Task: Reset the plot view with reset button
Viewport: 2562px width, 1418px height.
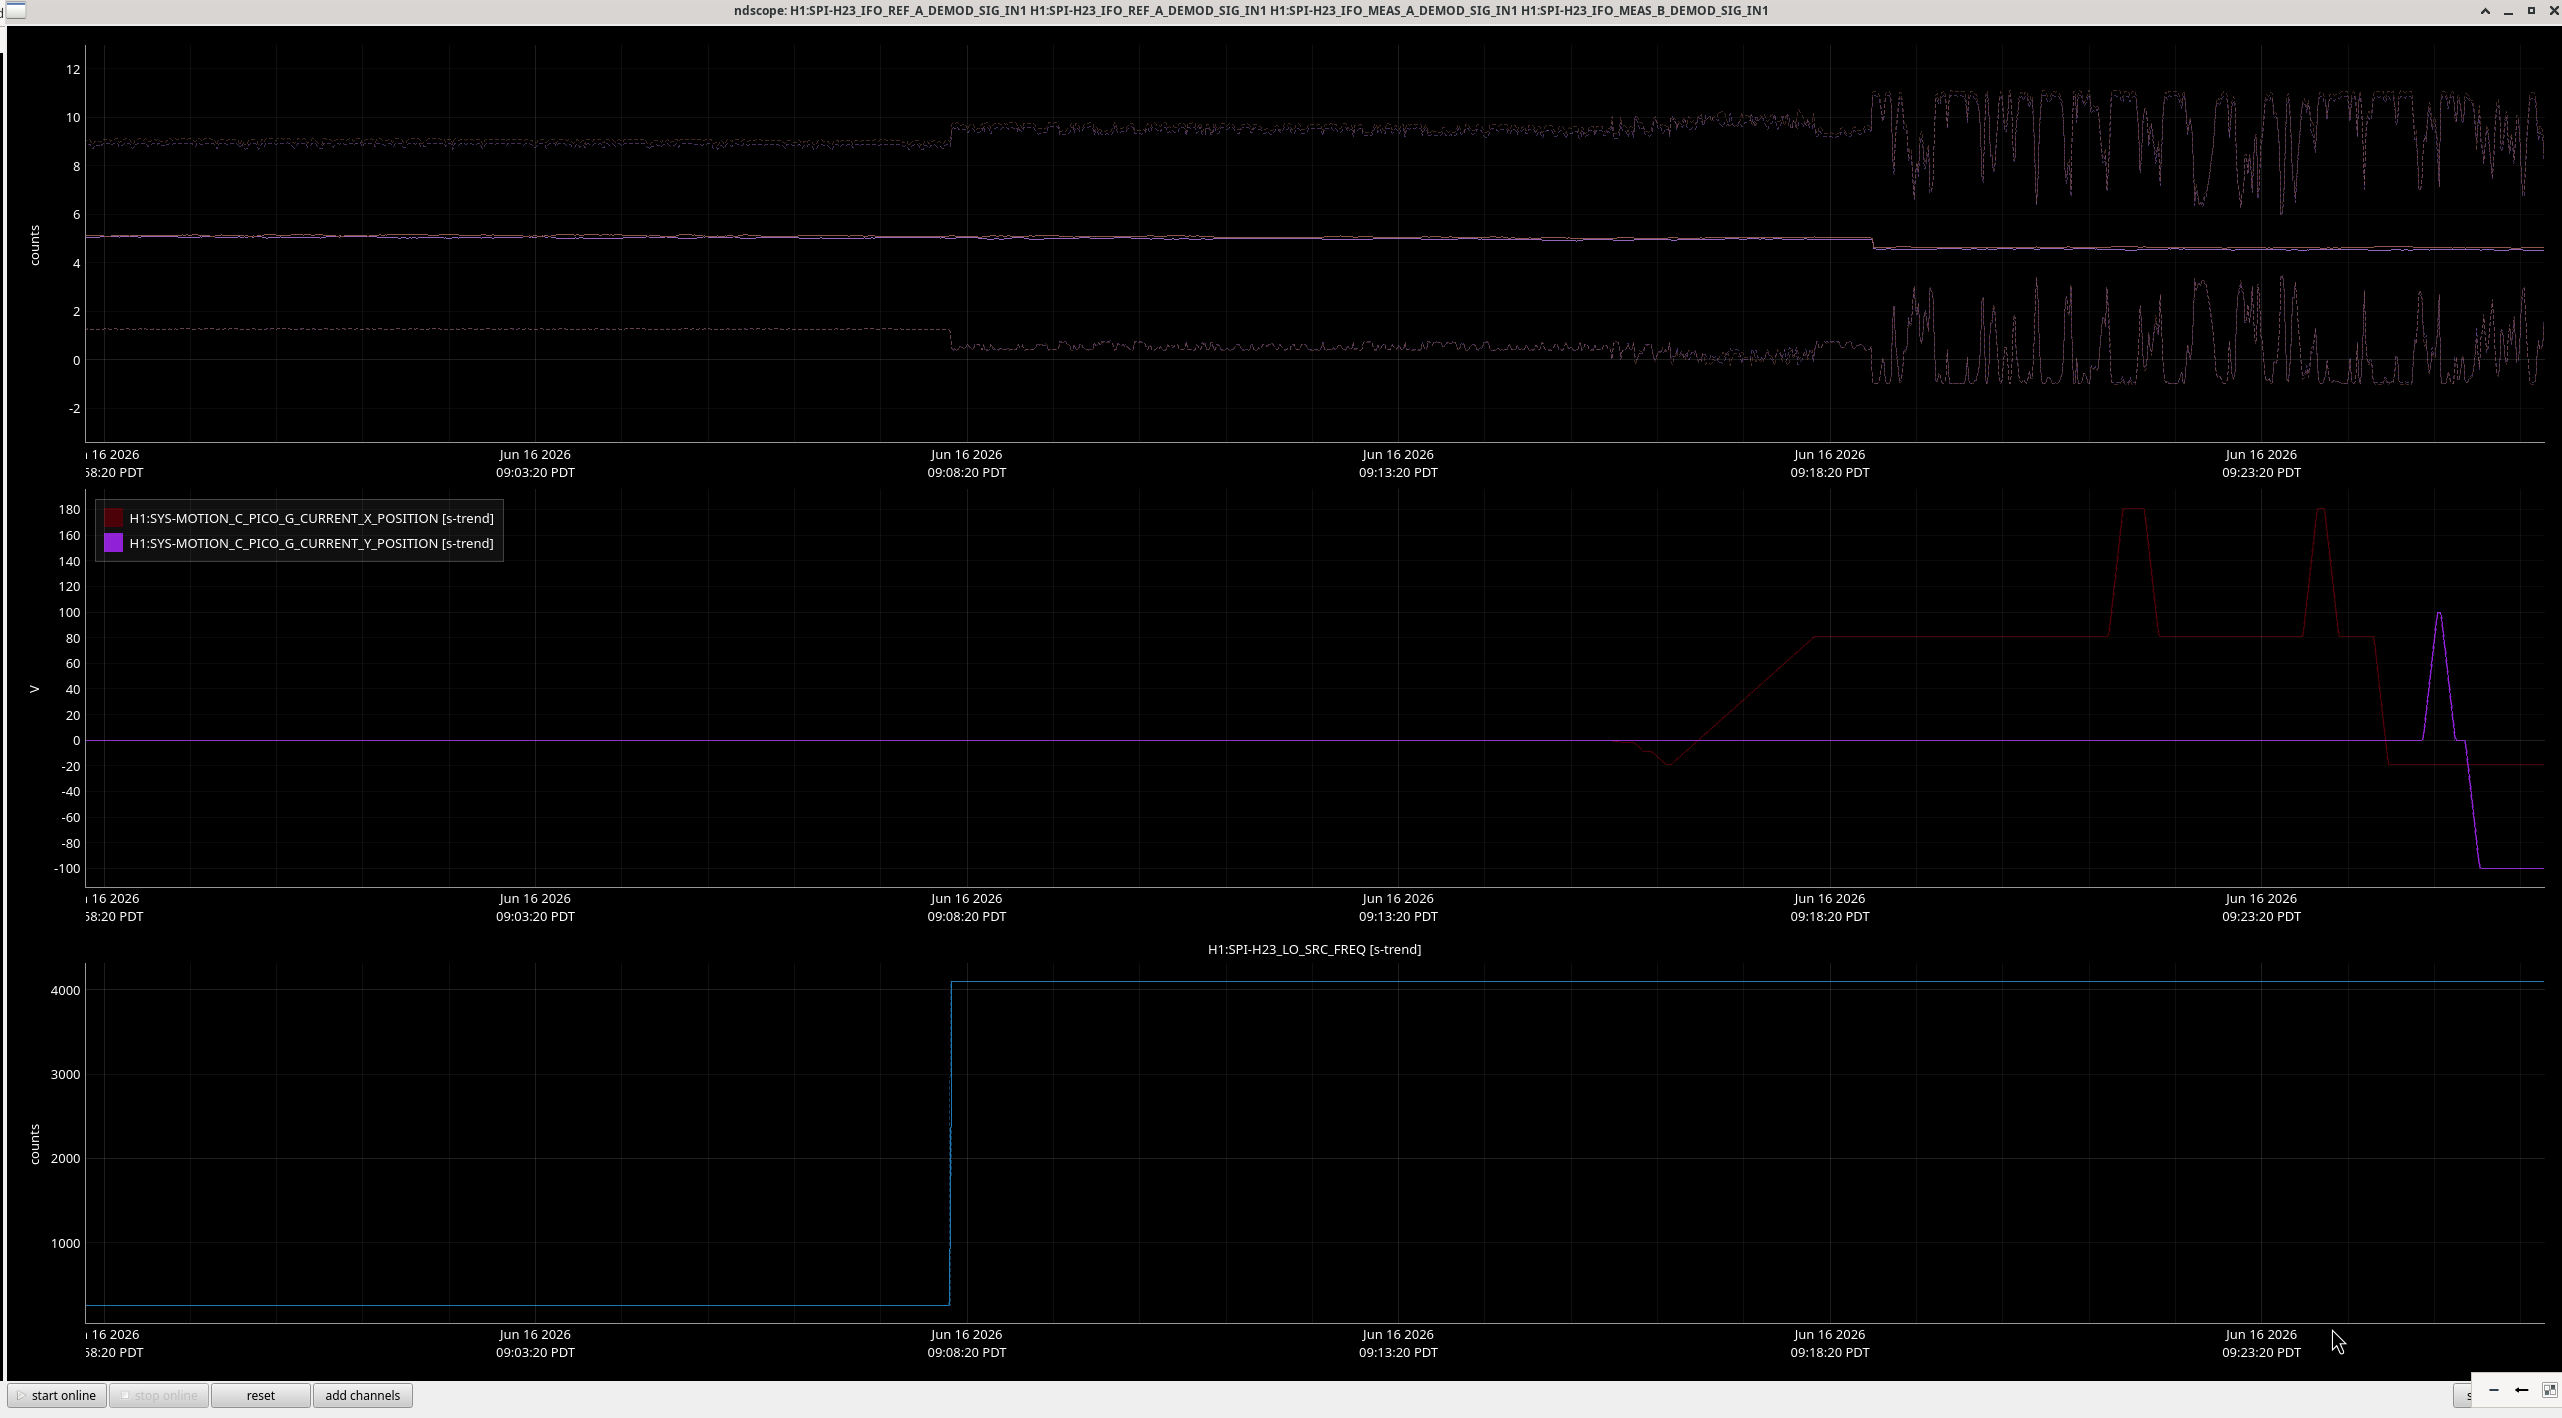Action: click(260, 1395)
